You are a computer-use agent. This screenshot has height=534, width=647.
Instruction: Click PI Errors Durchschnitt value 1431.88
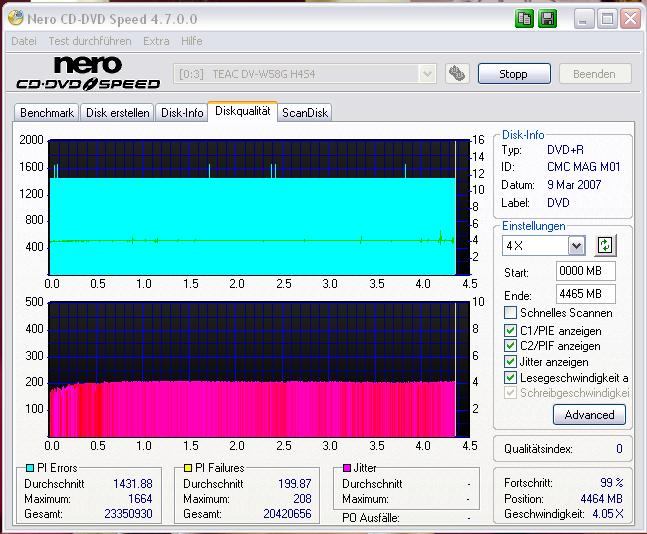[x=133, y=483]
